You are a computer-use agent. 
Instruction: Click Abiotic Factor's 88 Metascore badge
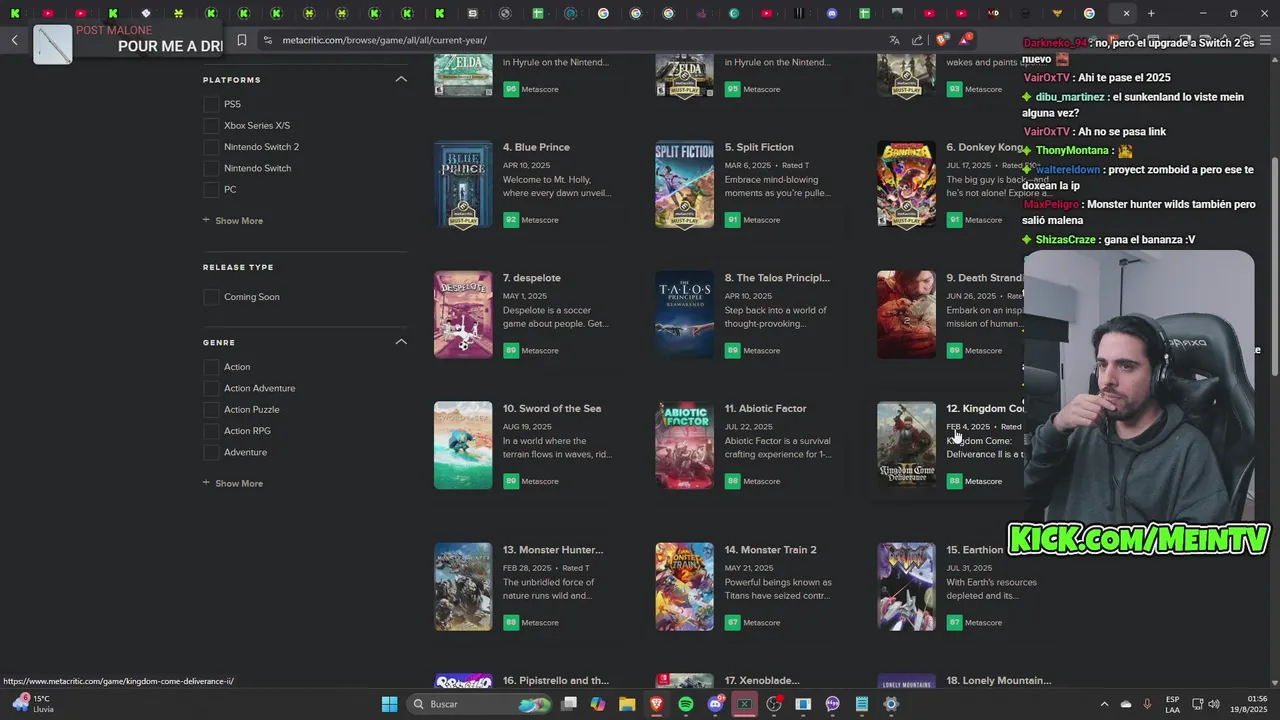pos(732,481)
